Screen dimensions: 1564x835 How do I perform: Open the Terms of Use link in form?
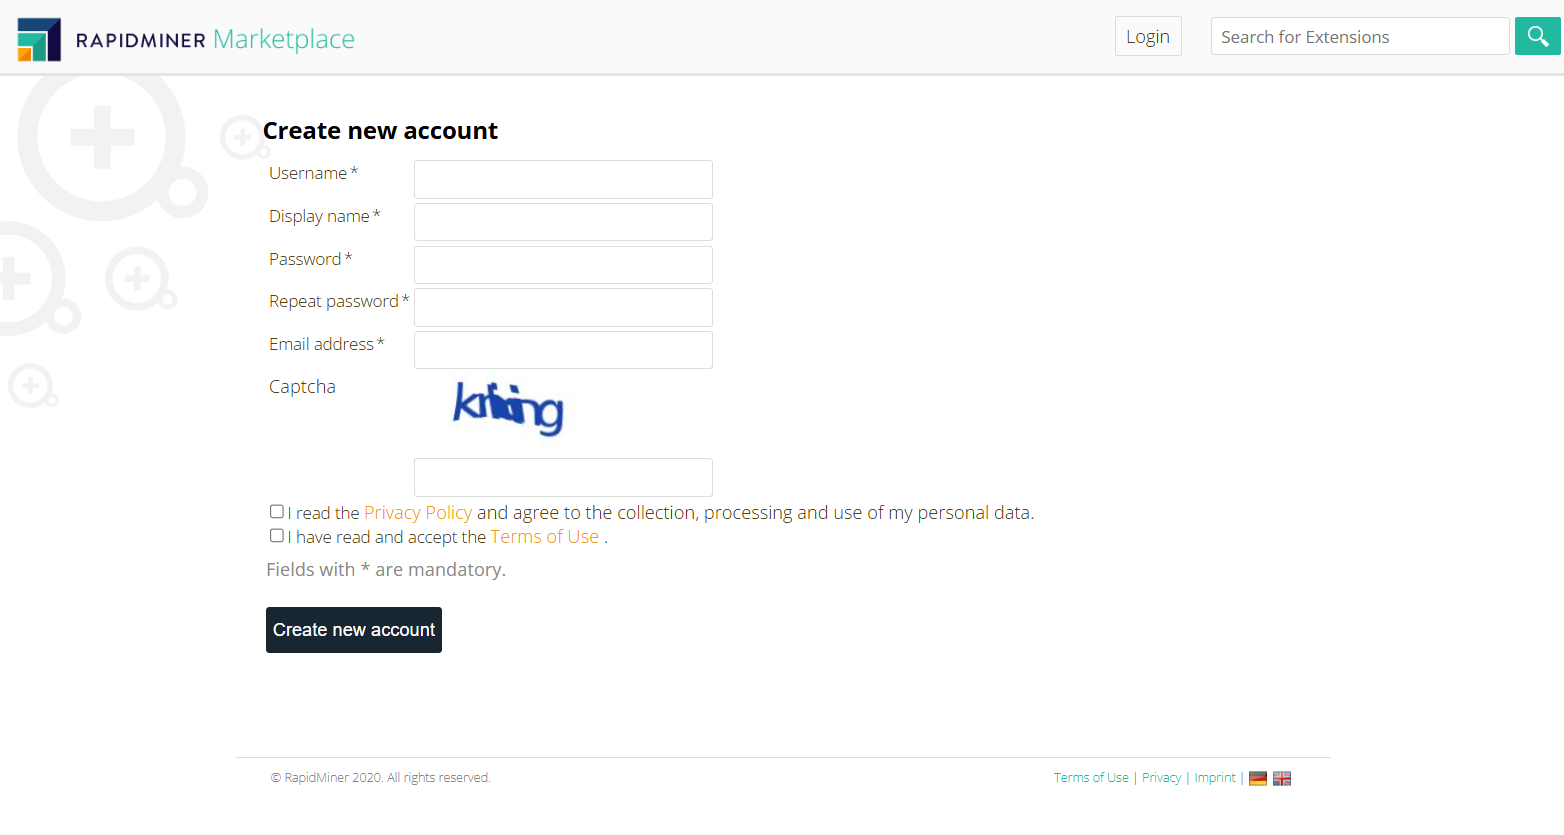pos(545,536)
